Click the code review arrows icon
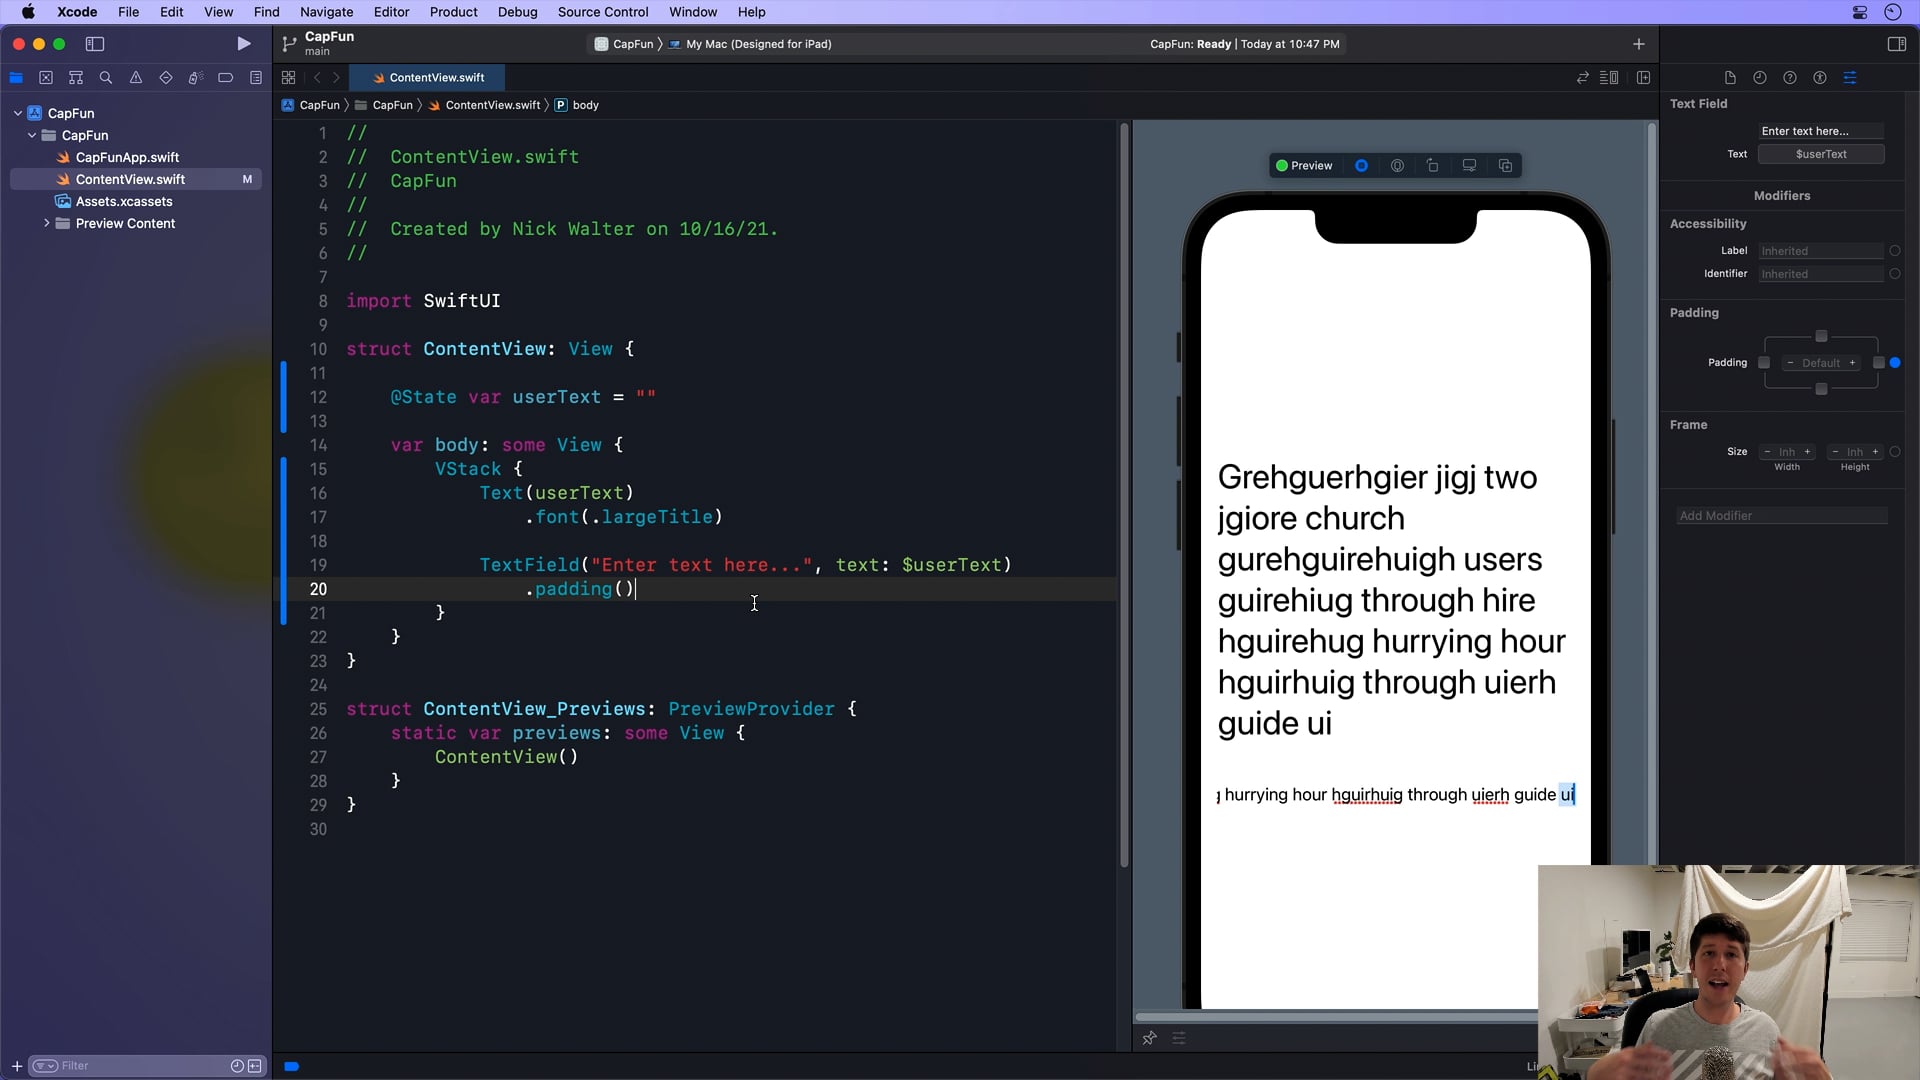The image size is (1920, 1080). pyautogui.click(x=1582, y=78)
